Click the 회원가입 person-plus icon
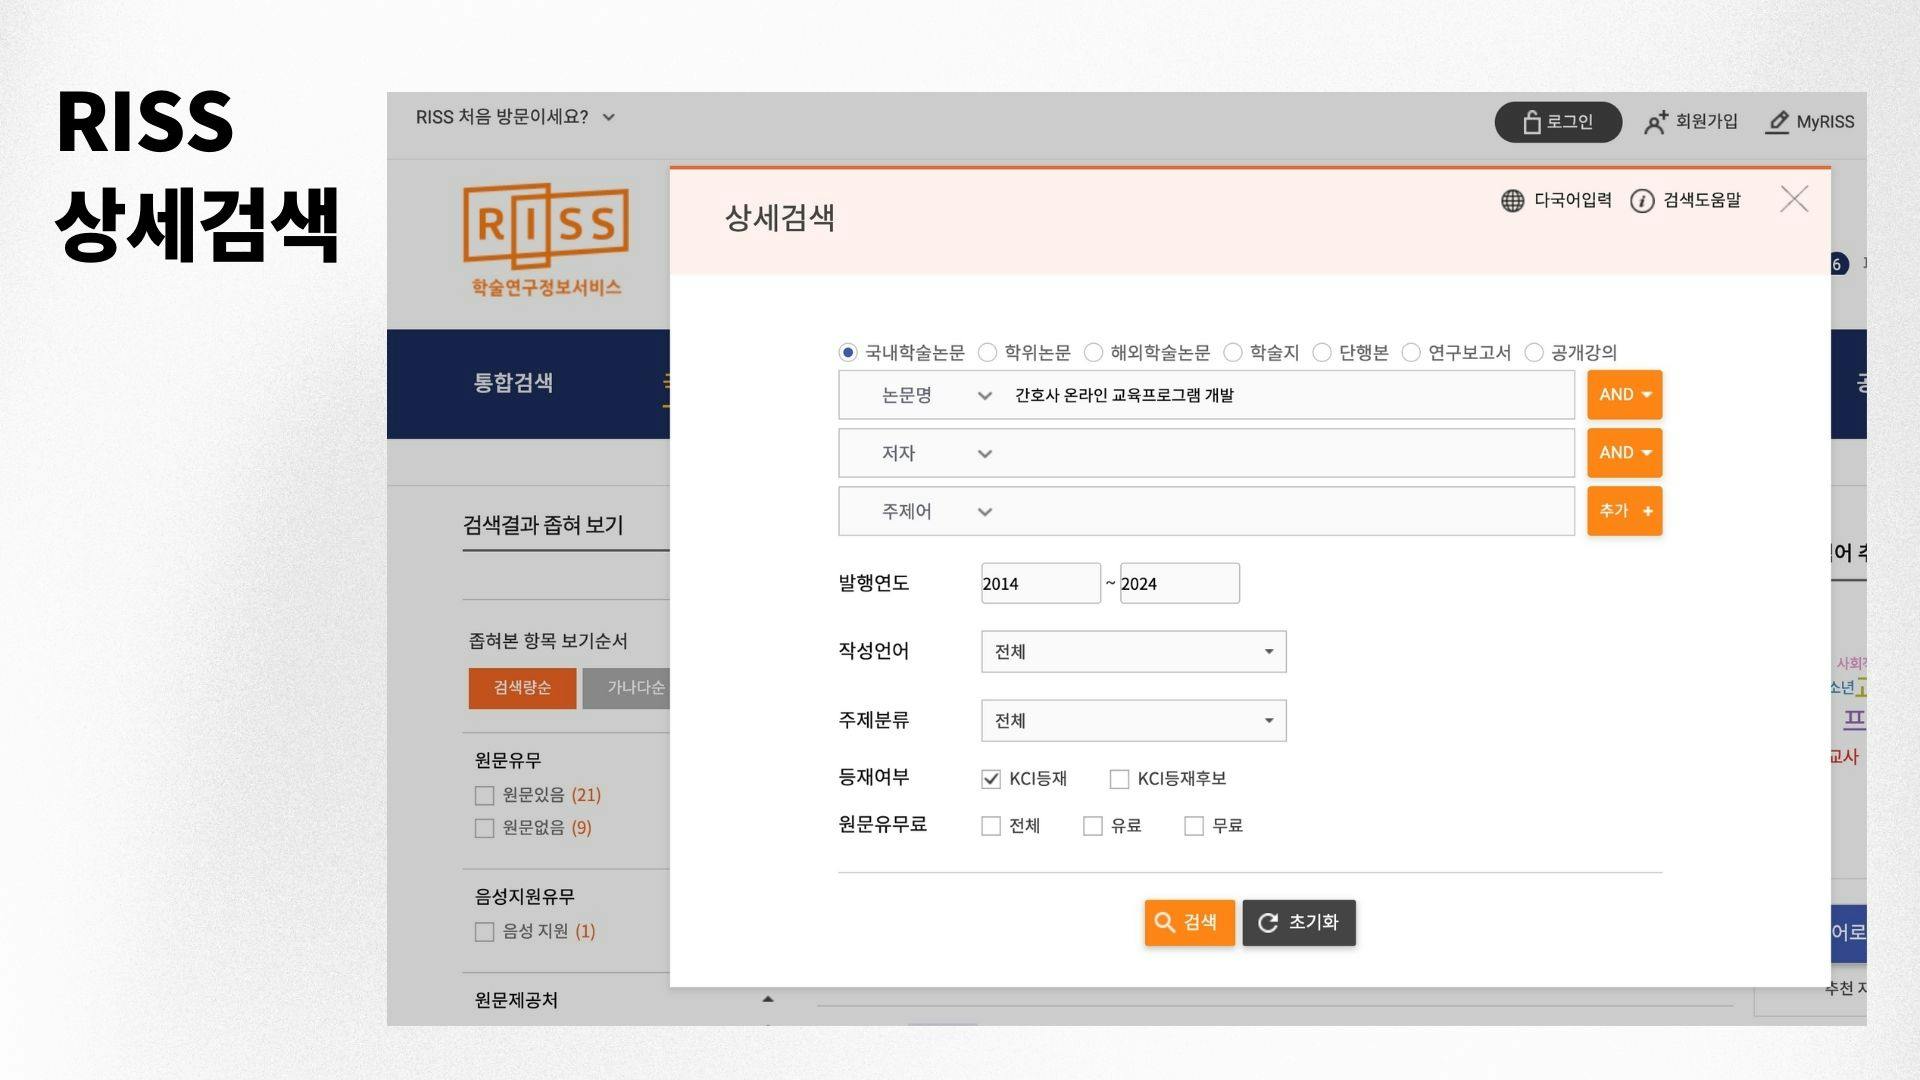Viewport: 1920px width, 1080px height. 1656,122
